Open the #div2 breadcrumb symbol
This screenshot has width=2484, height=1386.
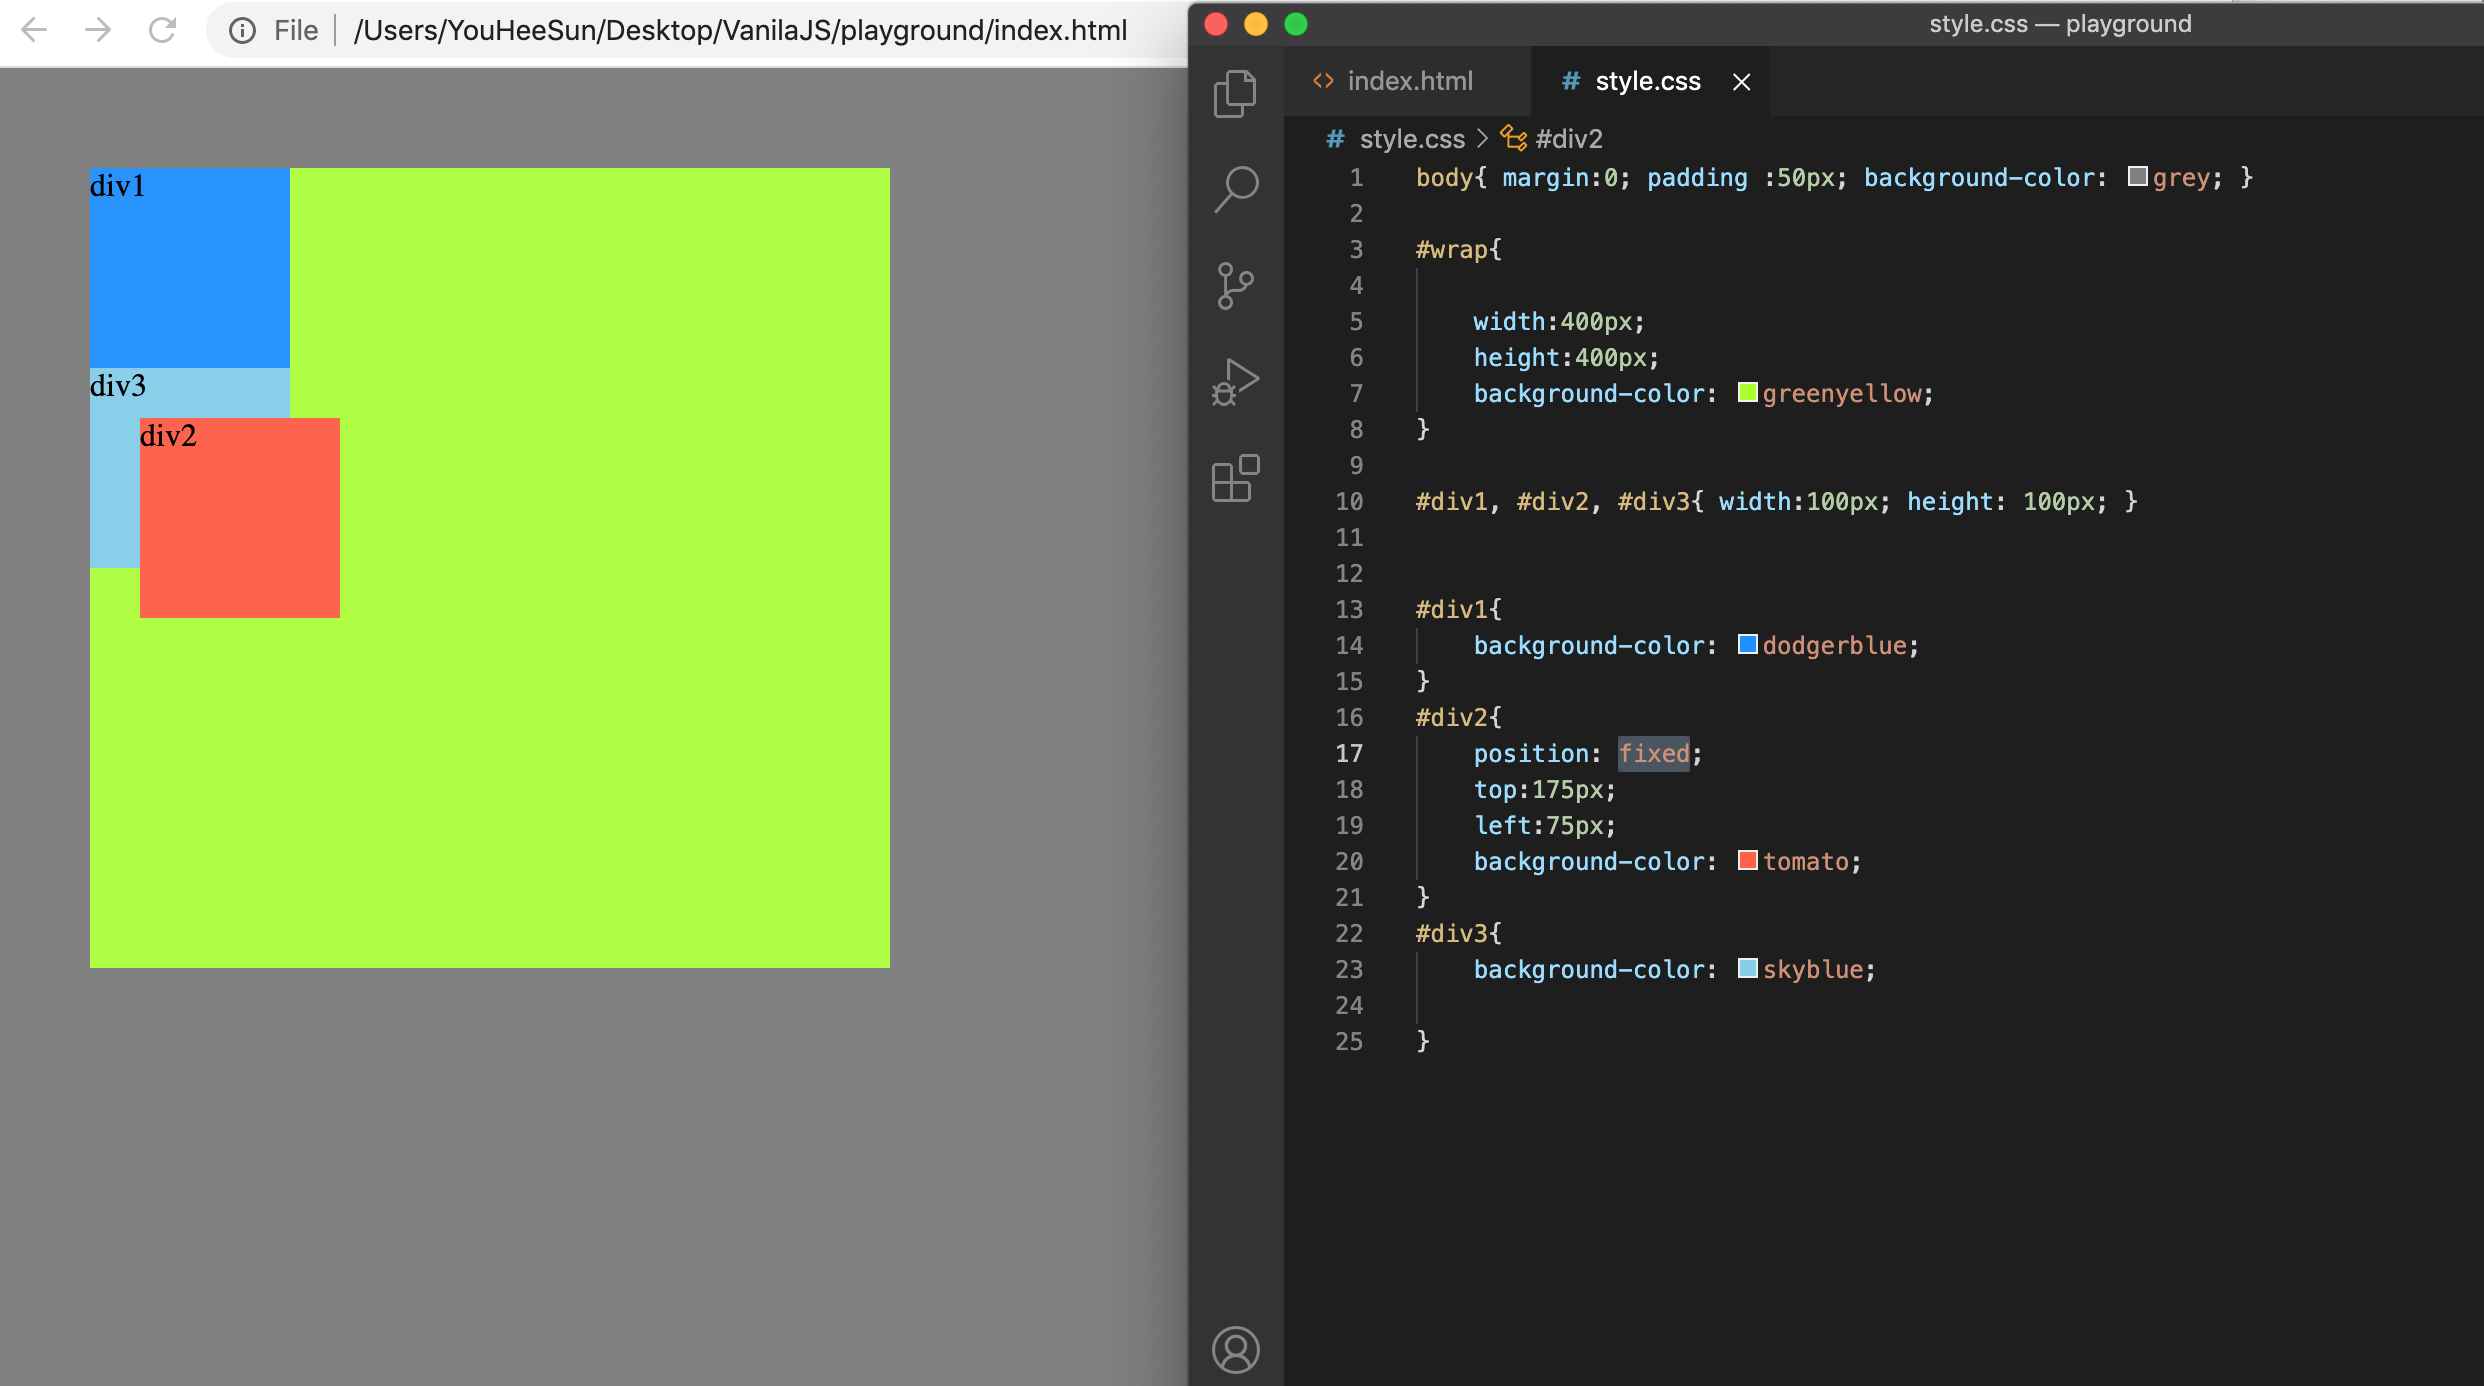1568,139
